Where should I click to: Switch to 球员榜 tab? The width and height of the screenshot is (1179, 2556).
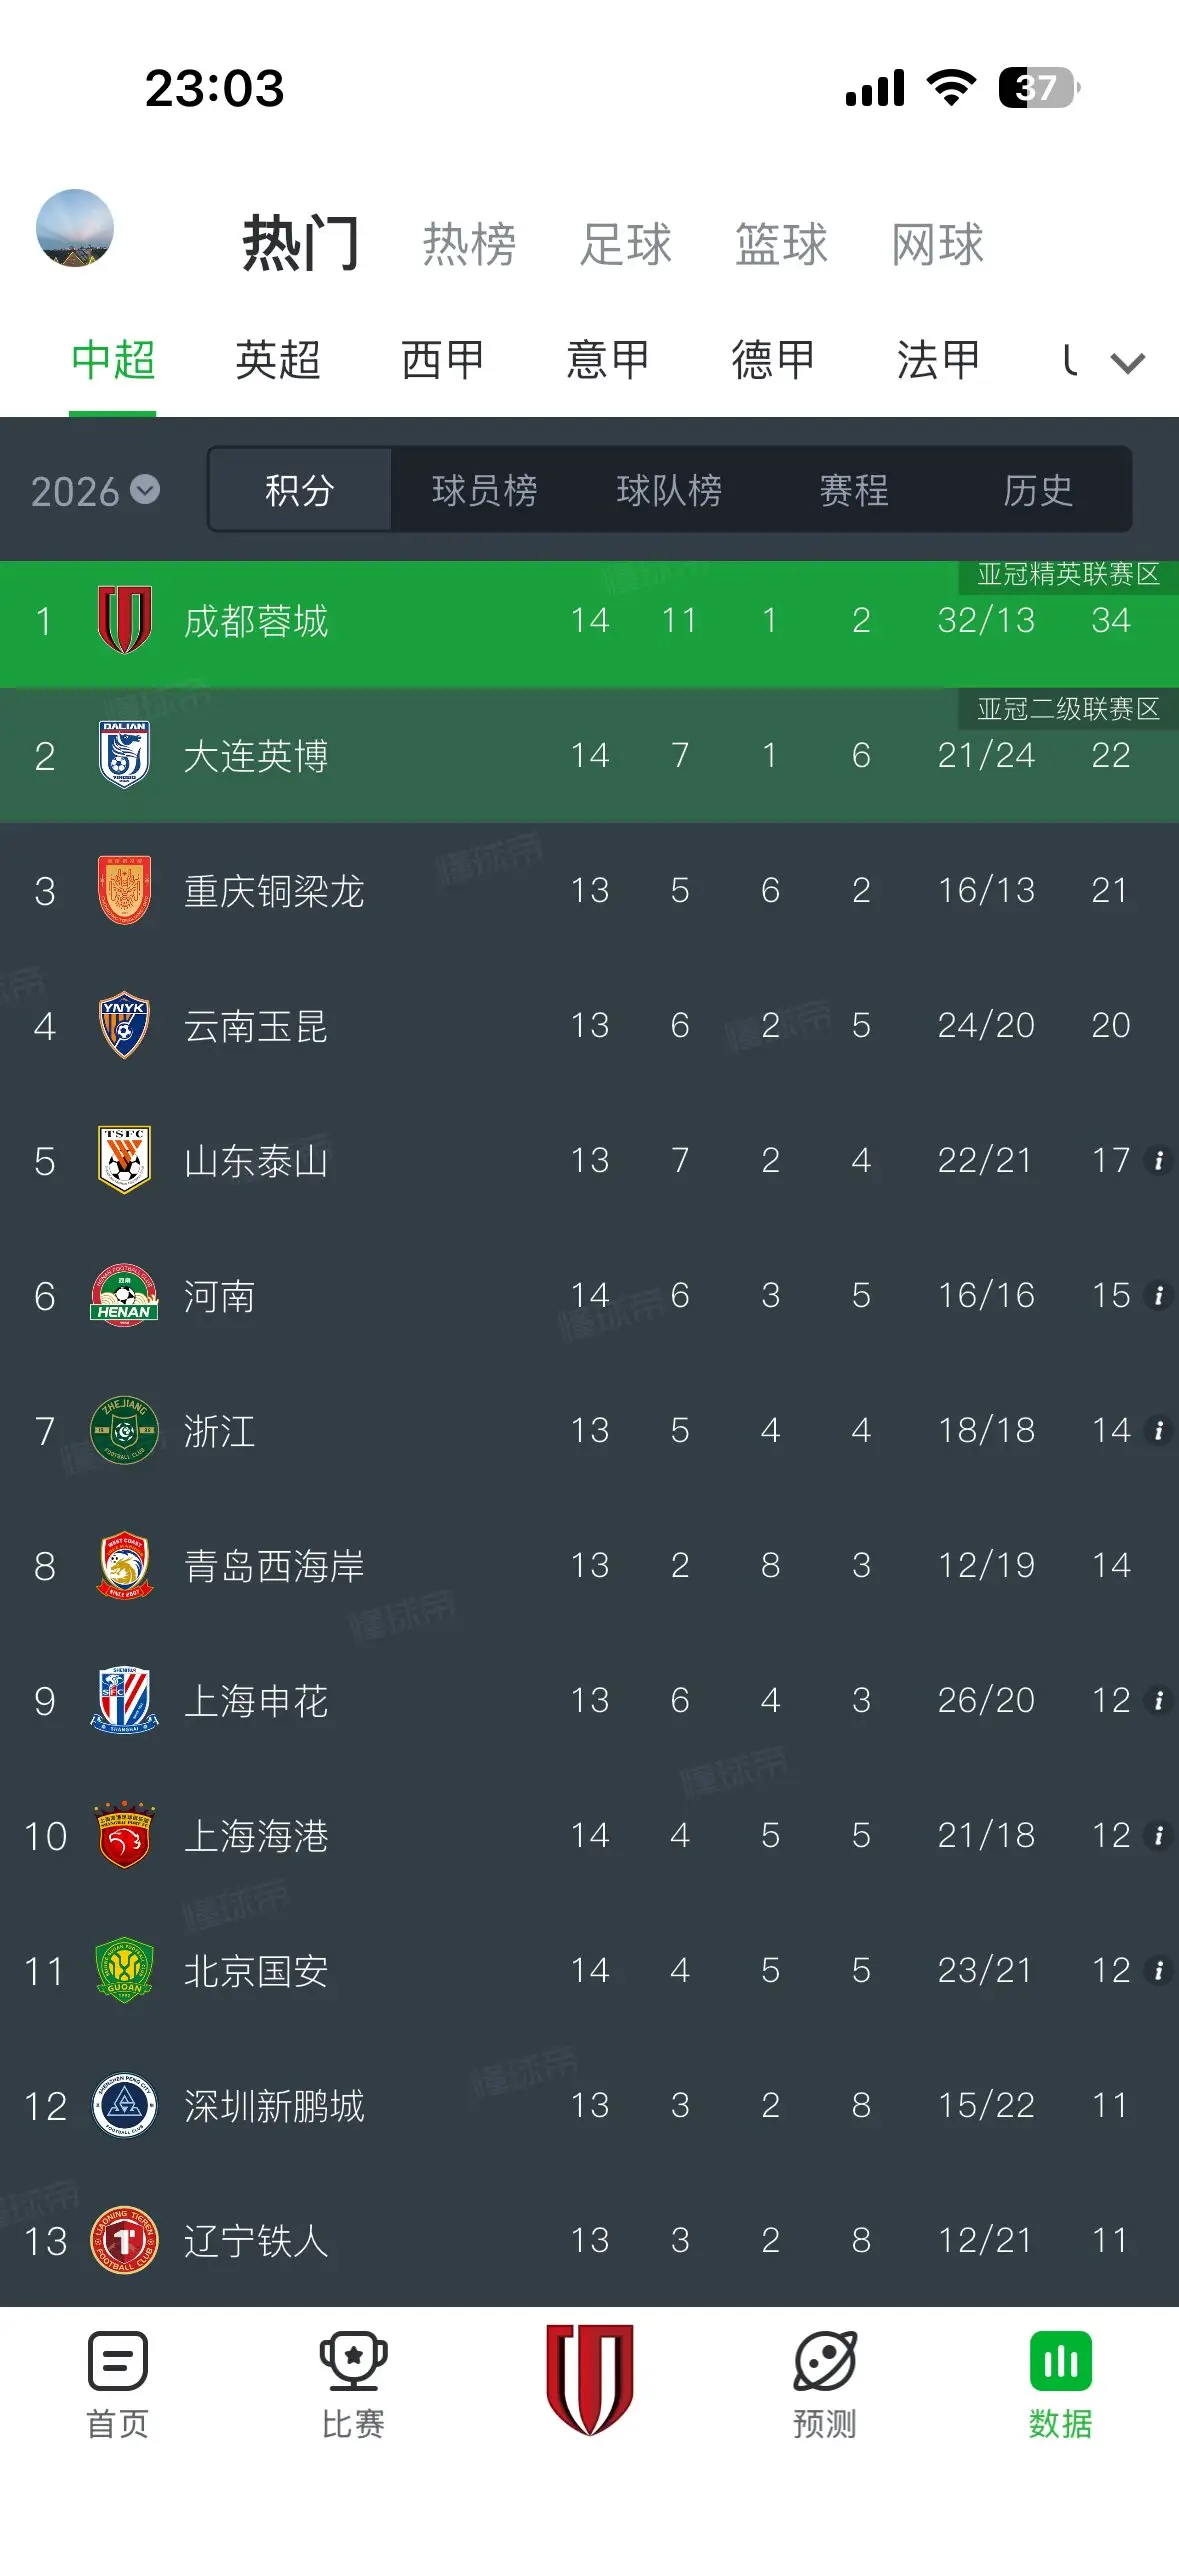(484, 490)
